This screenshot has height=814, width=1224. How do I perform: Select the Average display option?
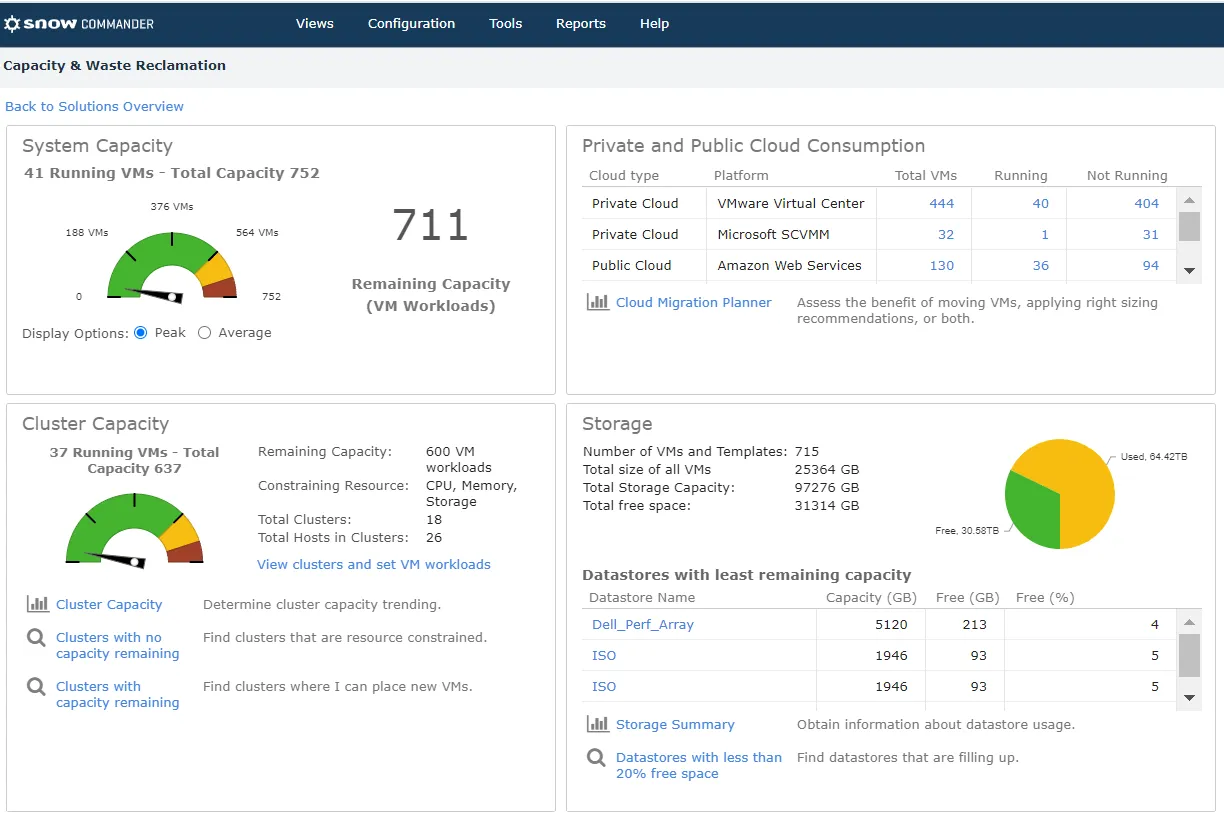[x=205, y=333]
